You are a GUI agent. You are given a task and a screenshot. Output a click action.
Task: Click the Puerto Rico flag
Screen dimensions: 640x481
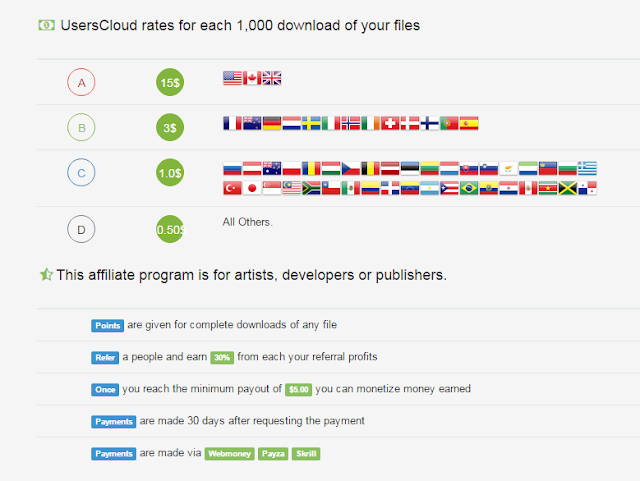(x=449, y=188)
